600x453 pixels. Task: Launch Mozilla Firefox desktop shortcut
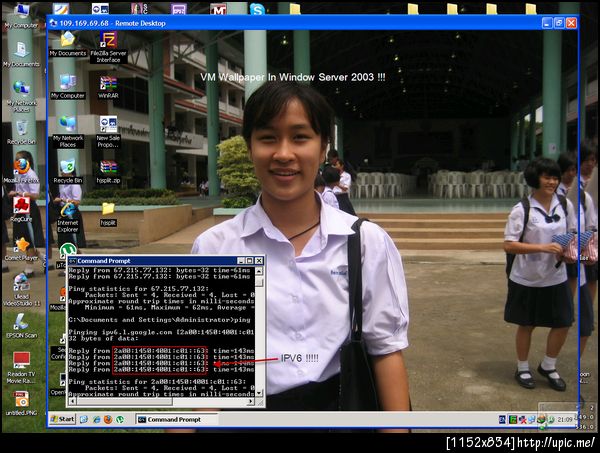tap(21, 170)
